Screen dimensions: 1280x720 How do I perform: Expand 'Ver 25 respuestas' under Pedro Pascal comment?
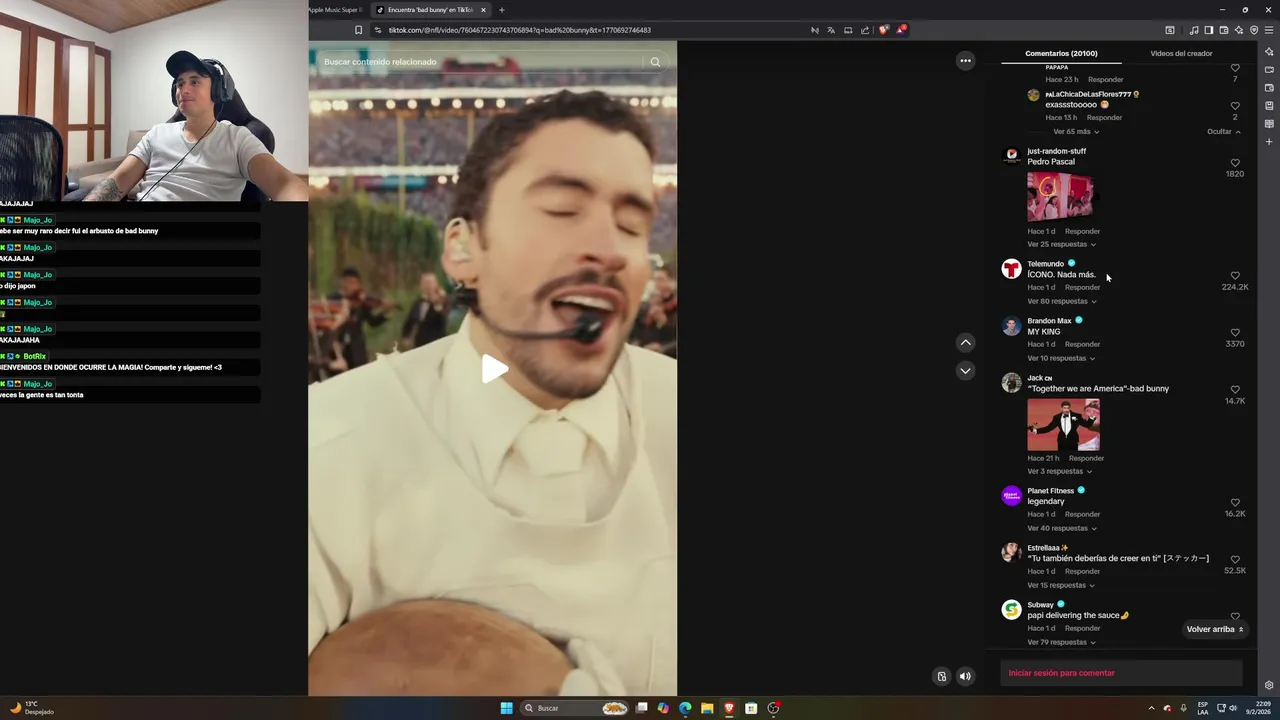(x=1061, y=244)
